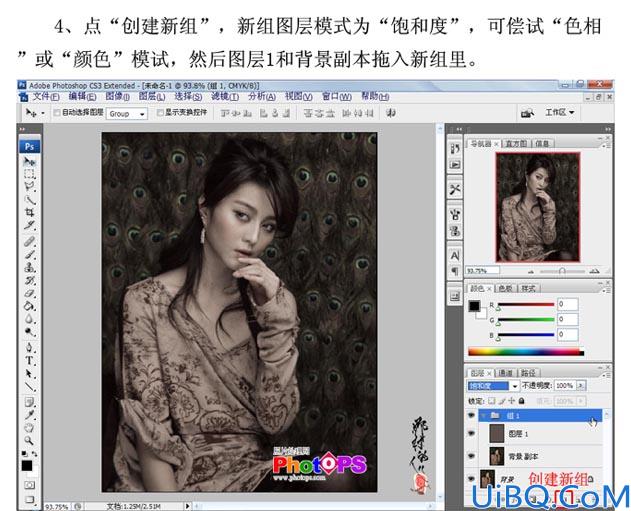Open Character panel from dock
The height and width of the screenshot is (511, 631).
coord(455,256)
